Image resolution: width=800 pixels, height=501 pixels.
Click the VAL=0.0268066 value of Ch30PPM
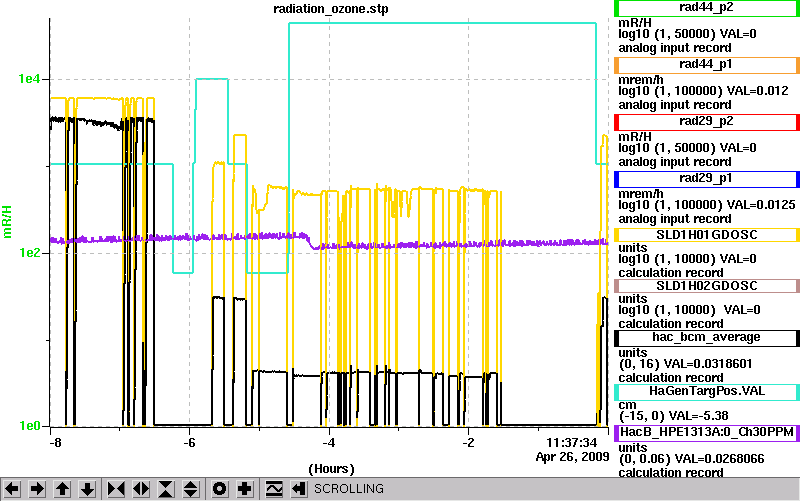[719, 459]
